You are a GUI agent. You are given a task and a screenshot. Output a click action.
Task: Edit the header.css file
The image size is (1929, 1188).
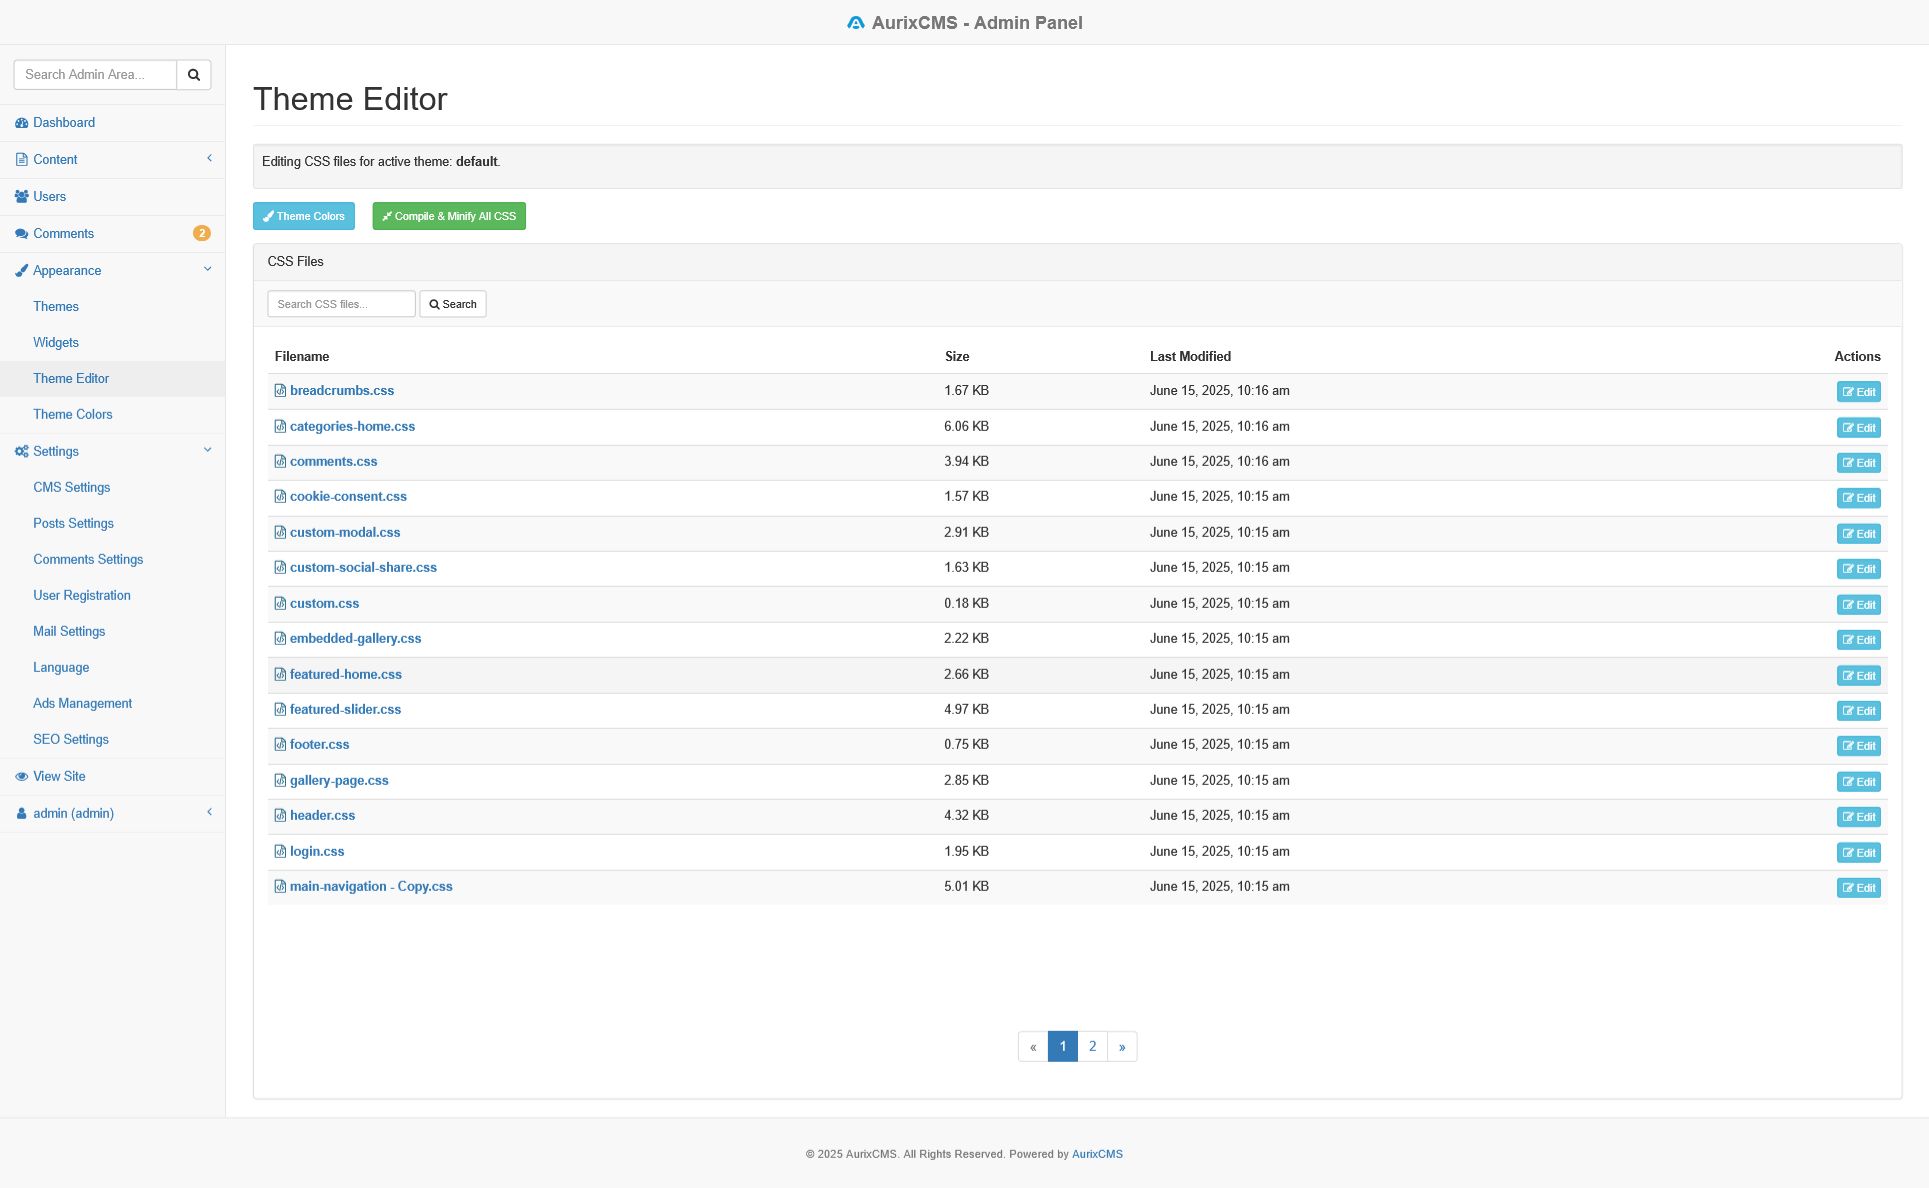tap(1858, 817)
